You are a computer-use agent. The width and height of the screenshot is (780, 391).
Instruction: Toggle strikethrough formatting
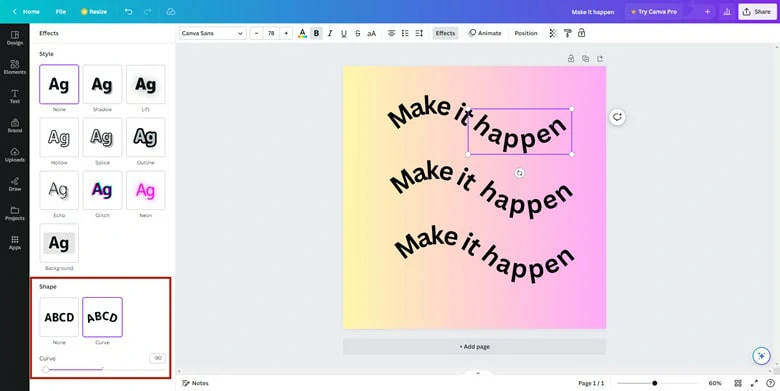point(358,33)
